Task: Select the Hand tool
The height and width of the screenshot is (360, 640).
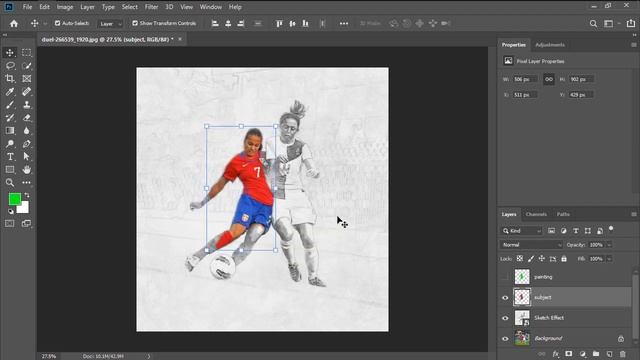Action: pyautogui.click(x=27, y=169)
